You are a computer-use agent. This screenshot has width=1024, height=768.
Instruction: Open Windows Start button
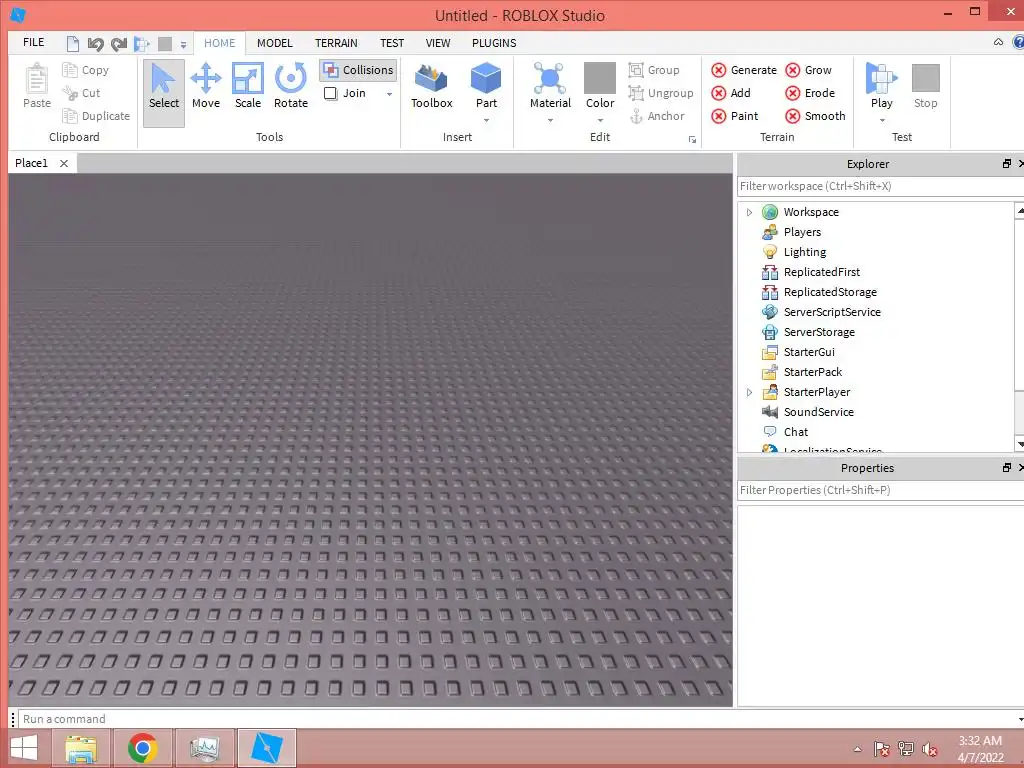coord(24,748)
